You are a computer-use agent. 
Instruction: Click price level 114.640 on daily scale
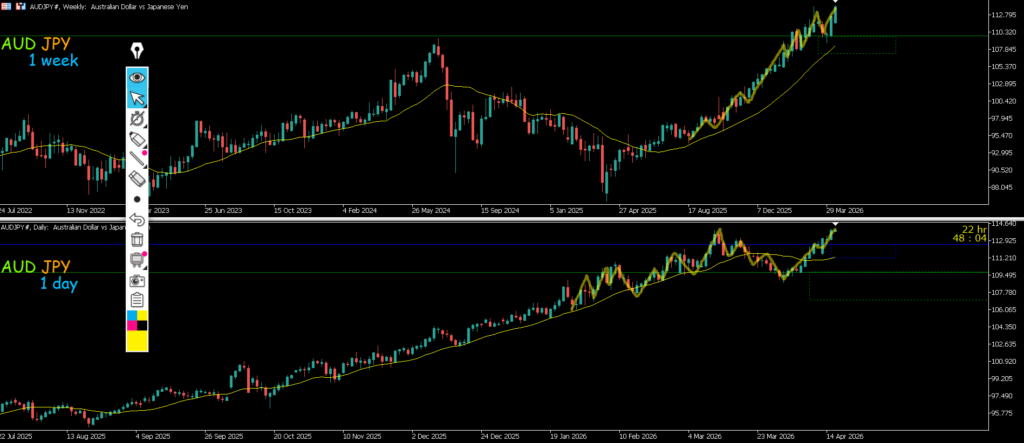(1004, 223)
